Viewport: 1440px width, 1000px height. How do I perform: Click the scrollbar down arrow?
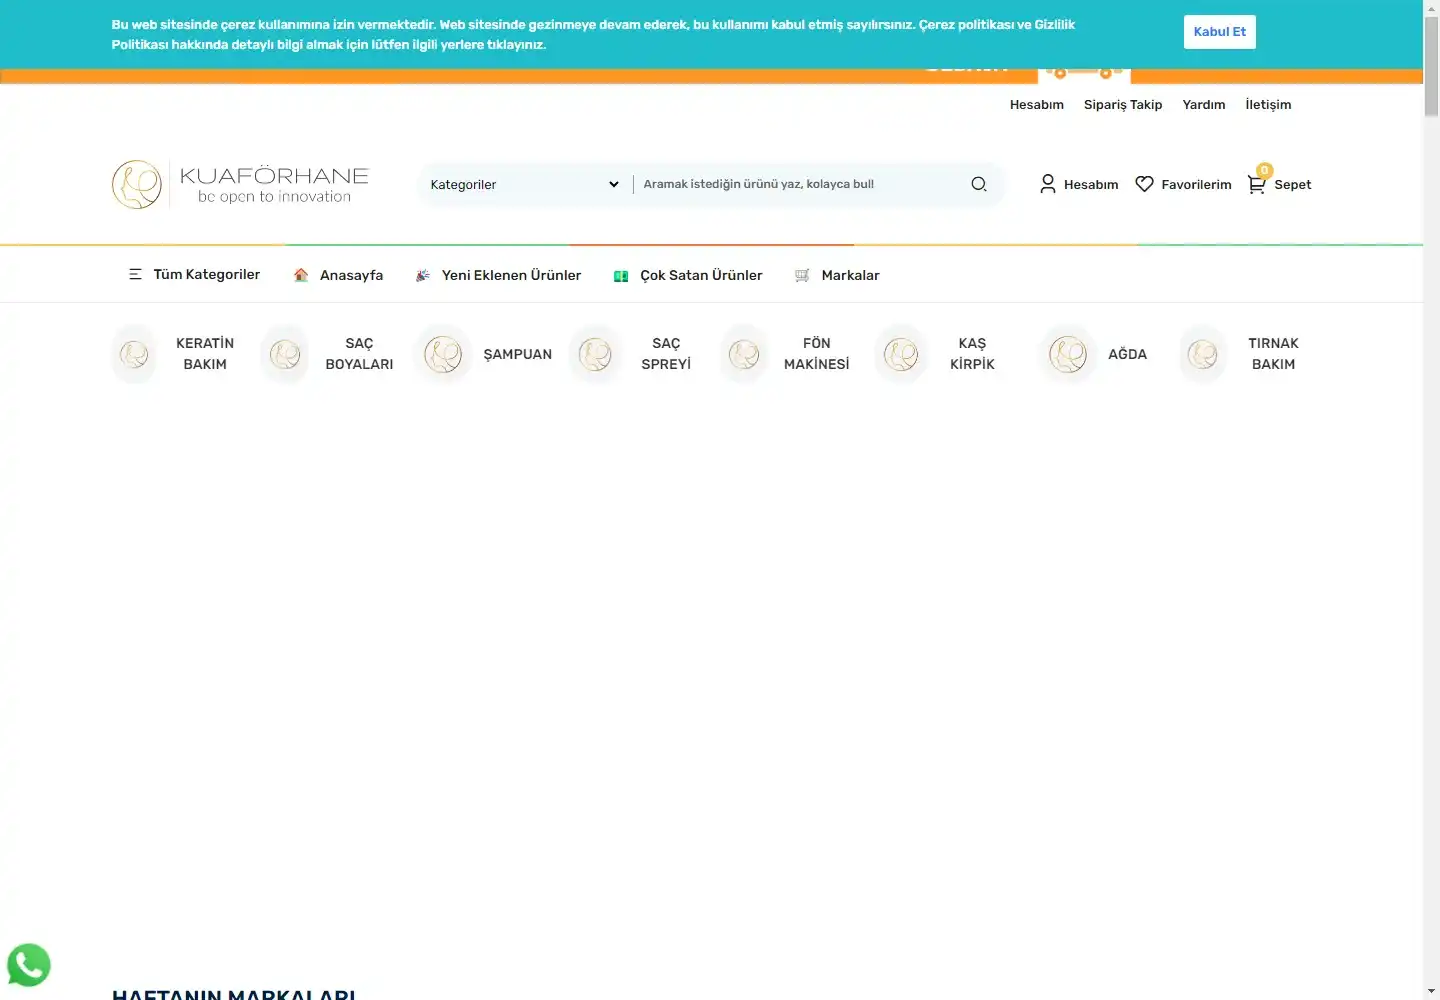[1432, 991]
